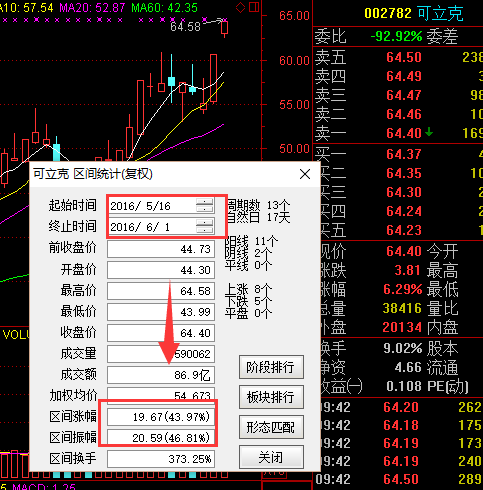Click the 起始时间 date field 2016/5/16
The image size is (483, 490).
[x=153, y=206]
